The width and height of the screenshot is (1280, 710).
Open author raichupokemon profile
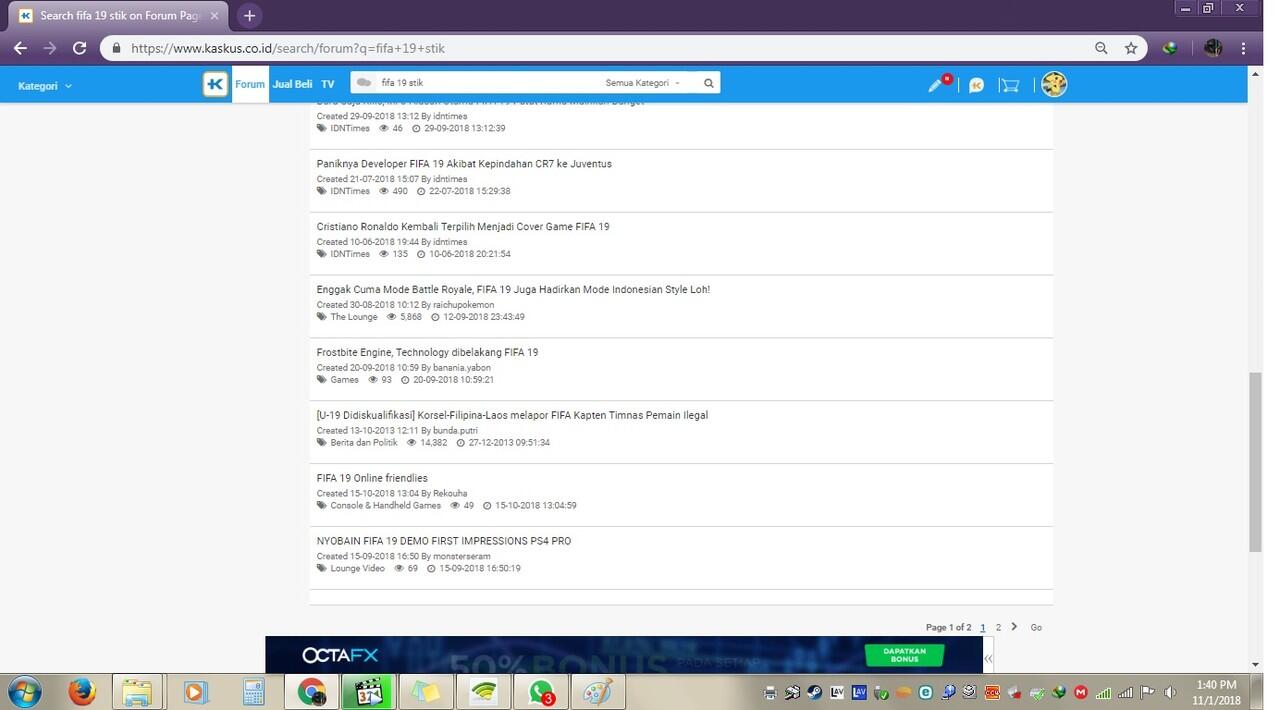click(463, 305)
